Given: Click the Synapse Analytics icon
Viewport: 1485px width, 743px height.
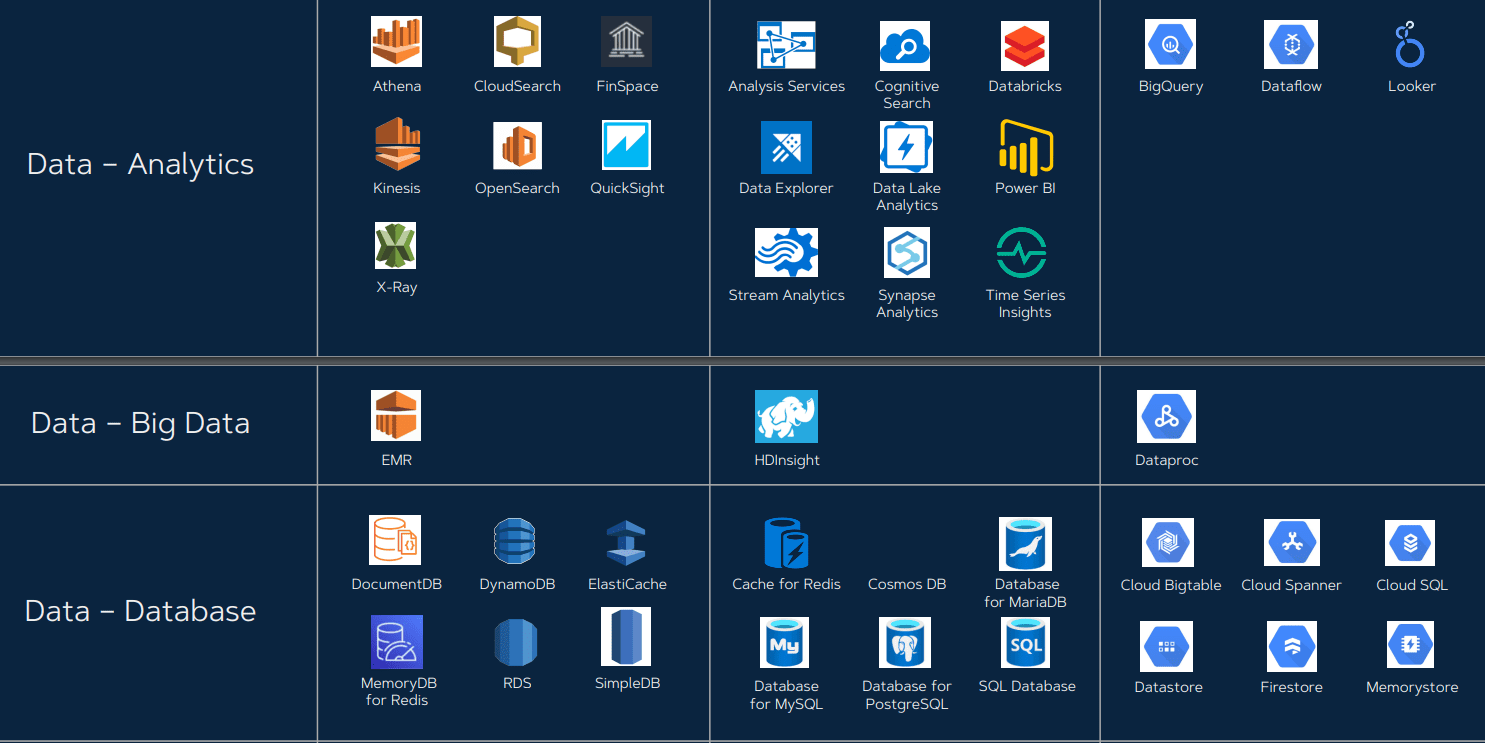Looking at the screenshot, I should coord(906,251).
